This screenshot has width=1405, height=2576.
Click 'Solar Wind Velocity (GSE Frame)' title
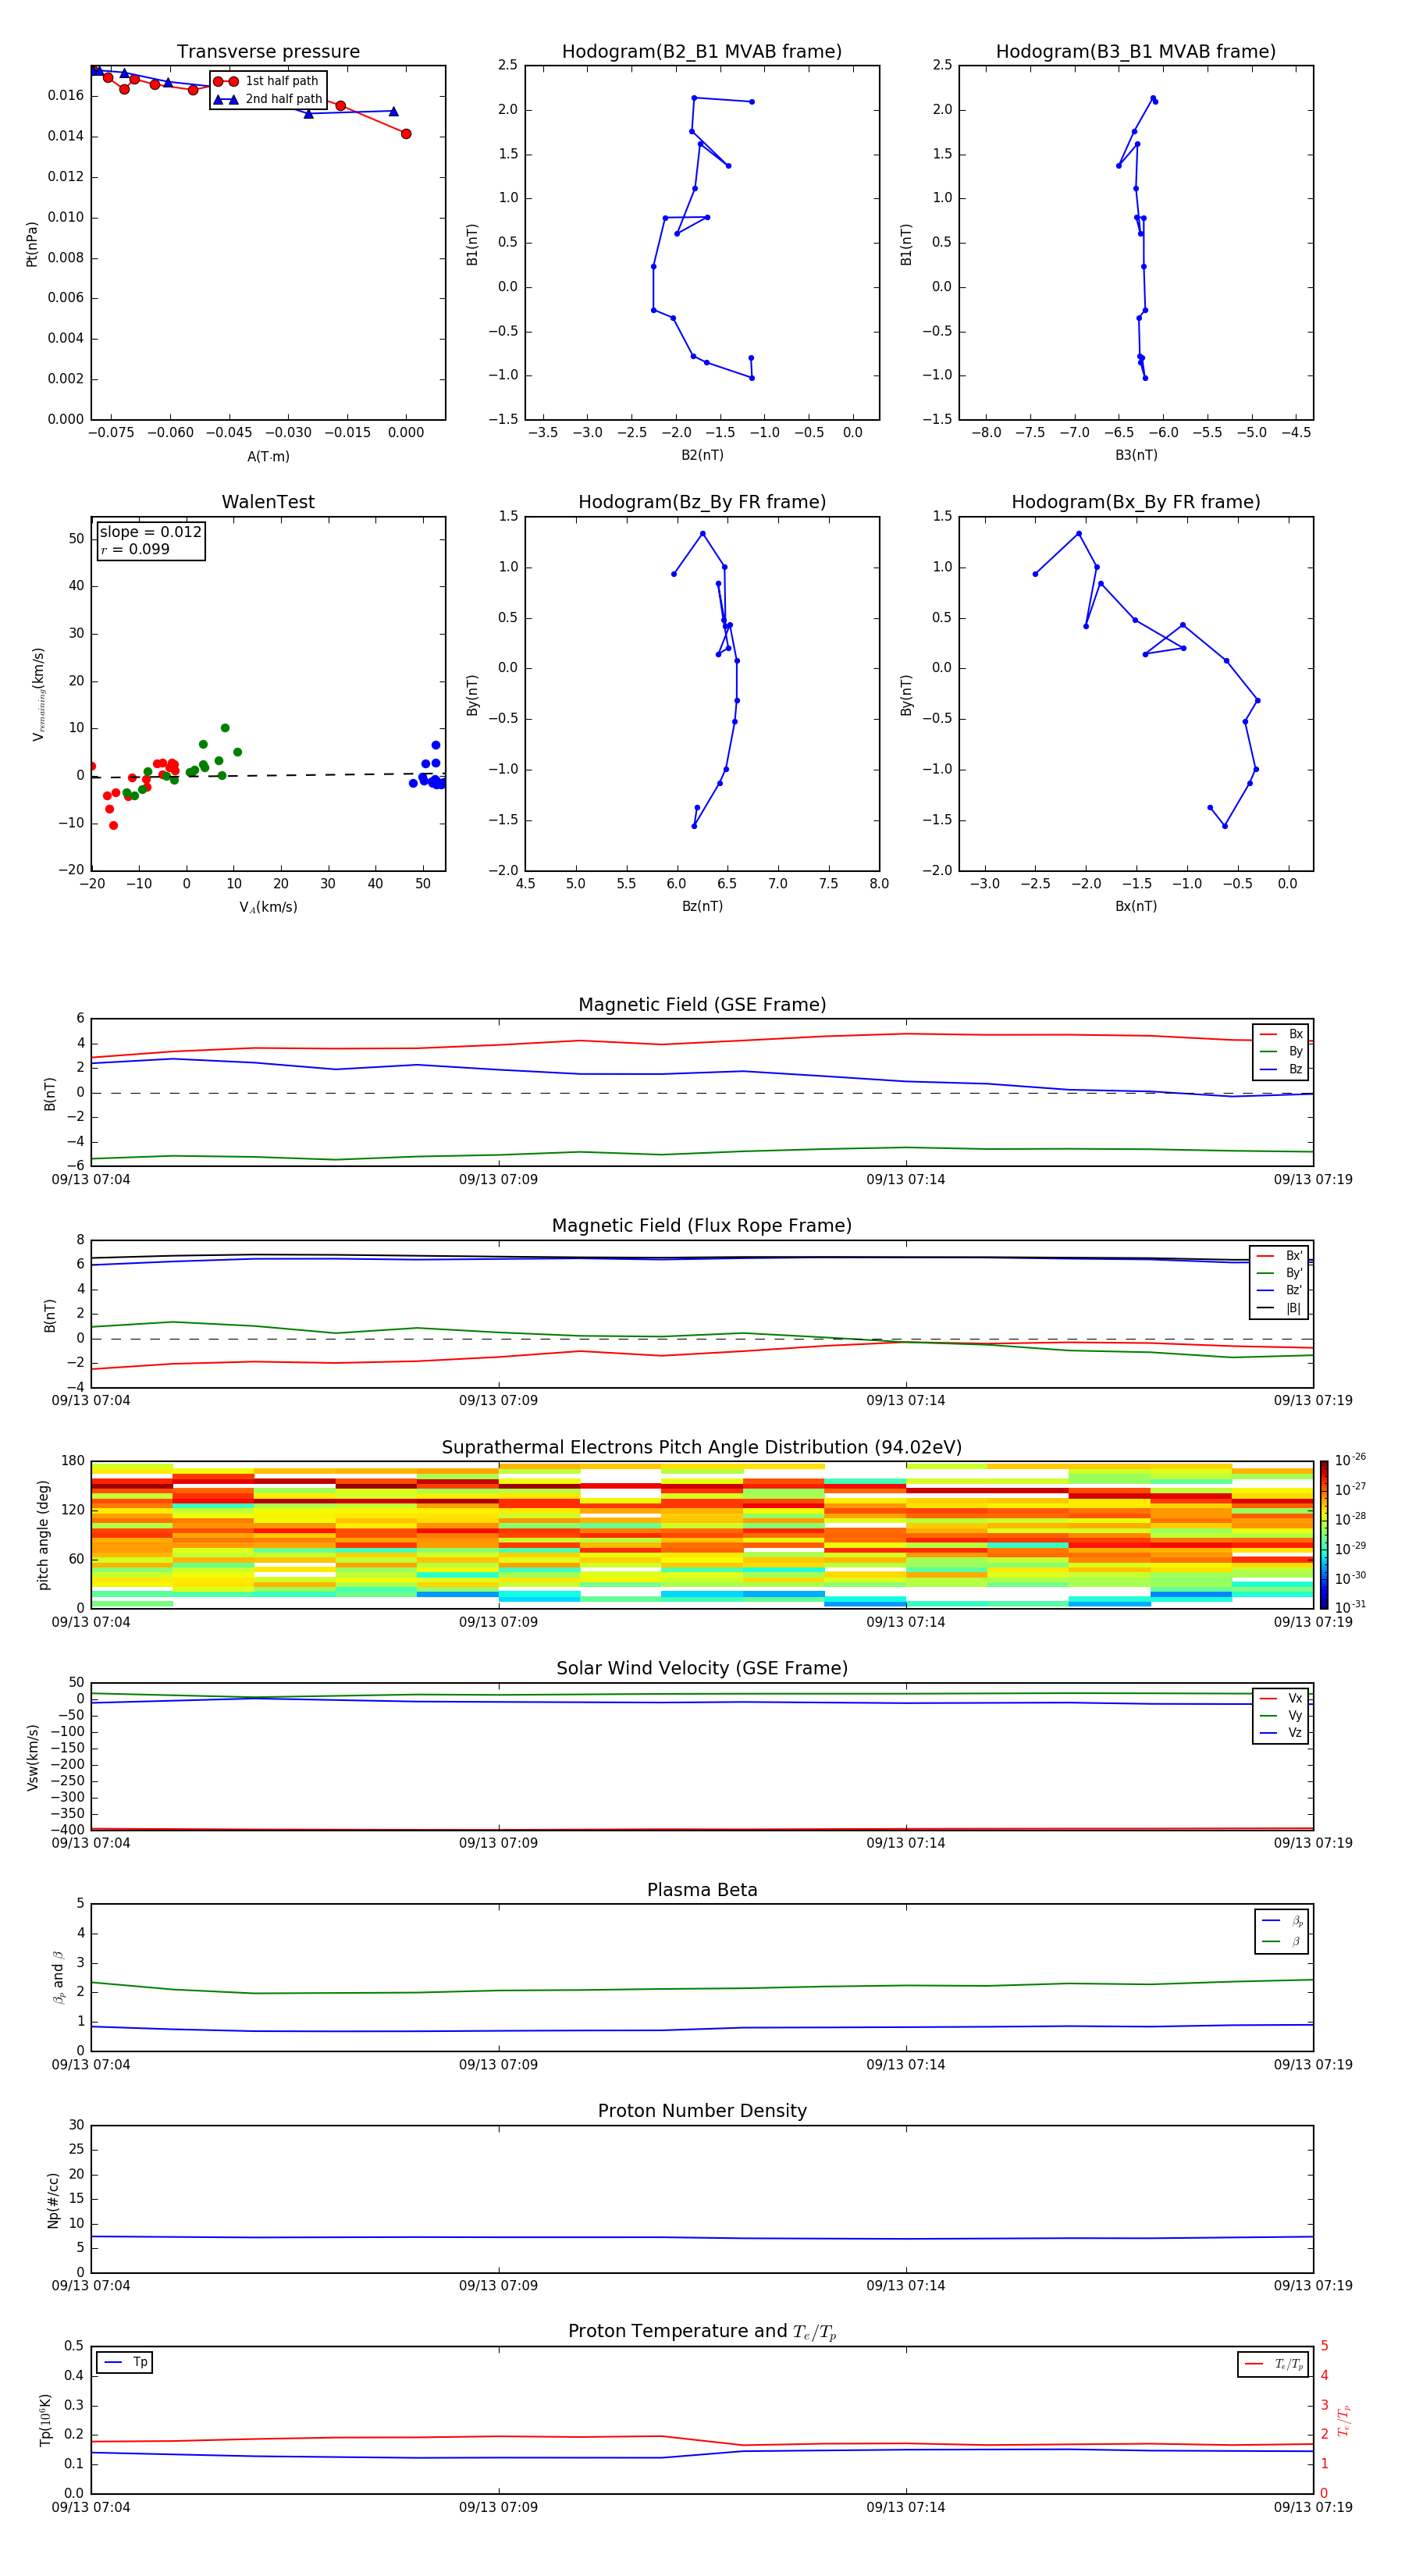[x=702, y=1669]
